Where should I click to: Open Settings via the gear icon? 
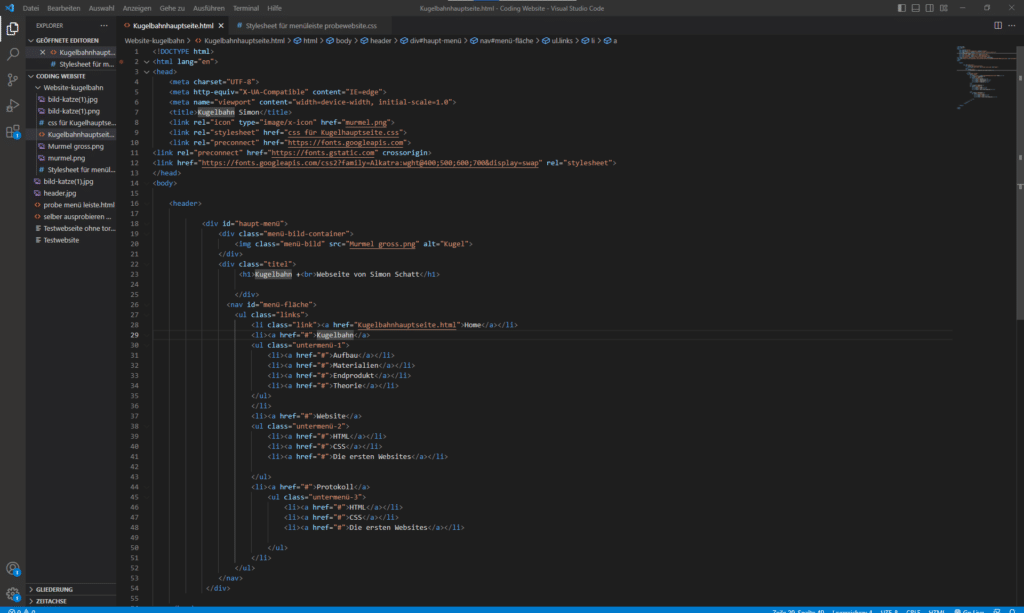click(x=12, y=592)
